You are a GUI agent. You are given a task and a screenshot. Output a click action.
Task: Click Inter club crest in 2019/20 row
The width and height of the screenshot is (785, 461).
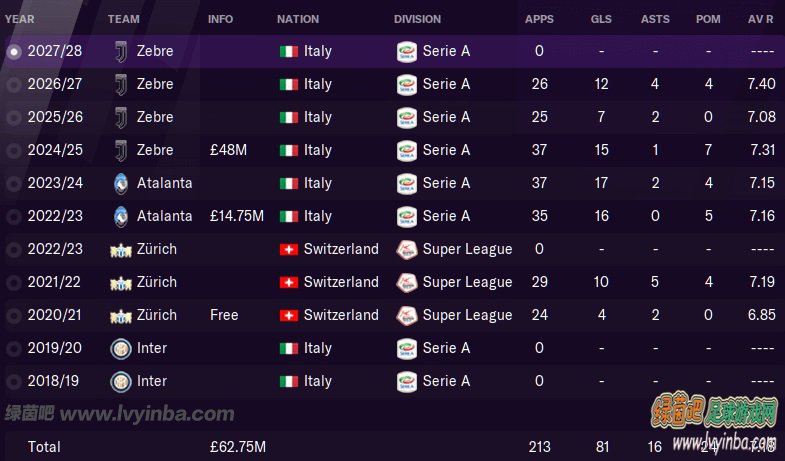pyautogui.click(x=121, y=348)
